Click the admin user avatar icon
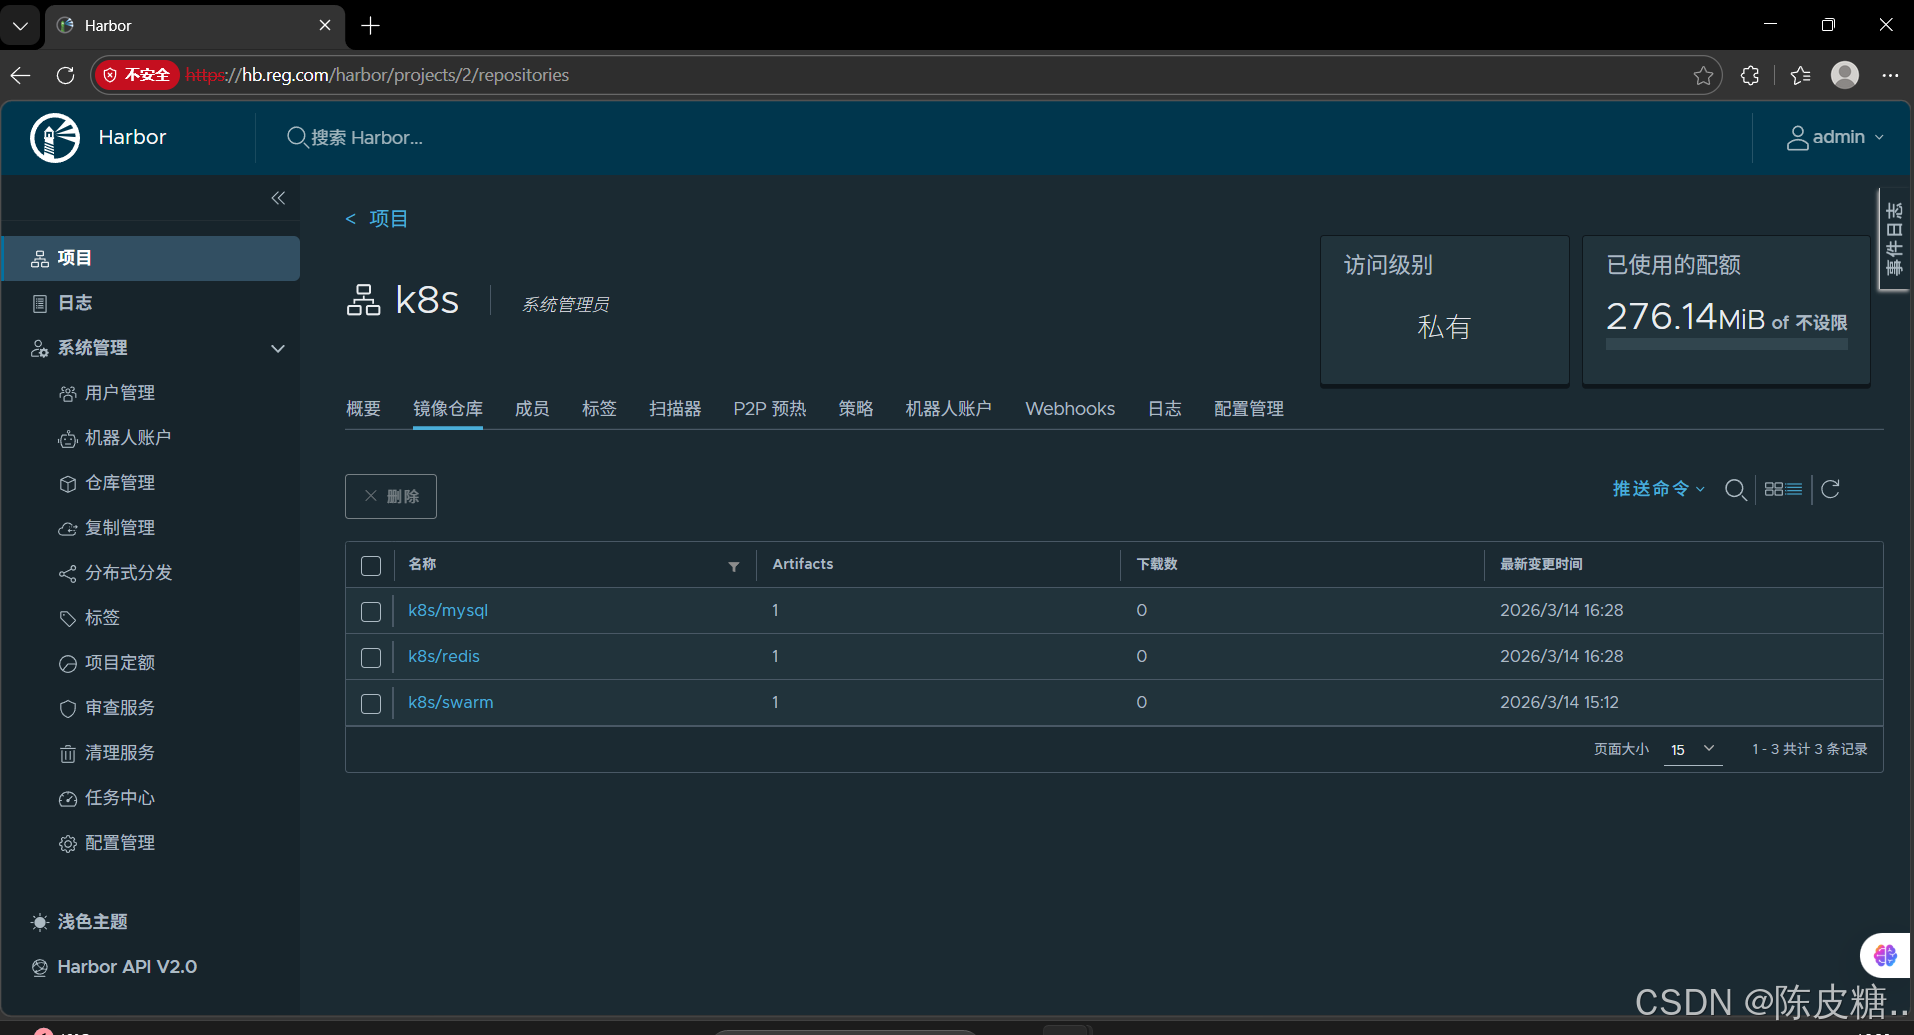1914x1035 pixels. [1797, 138]
